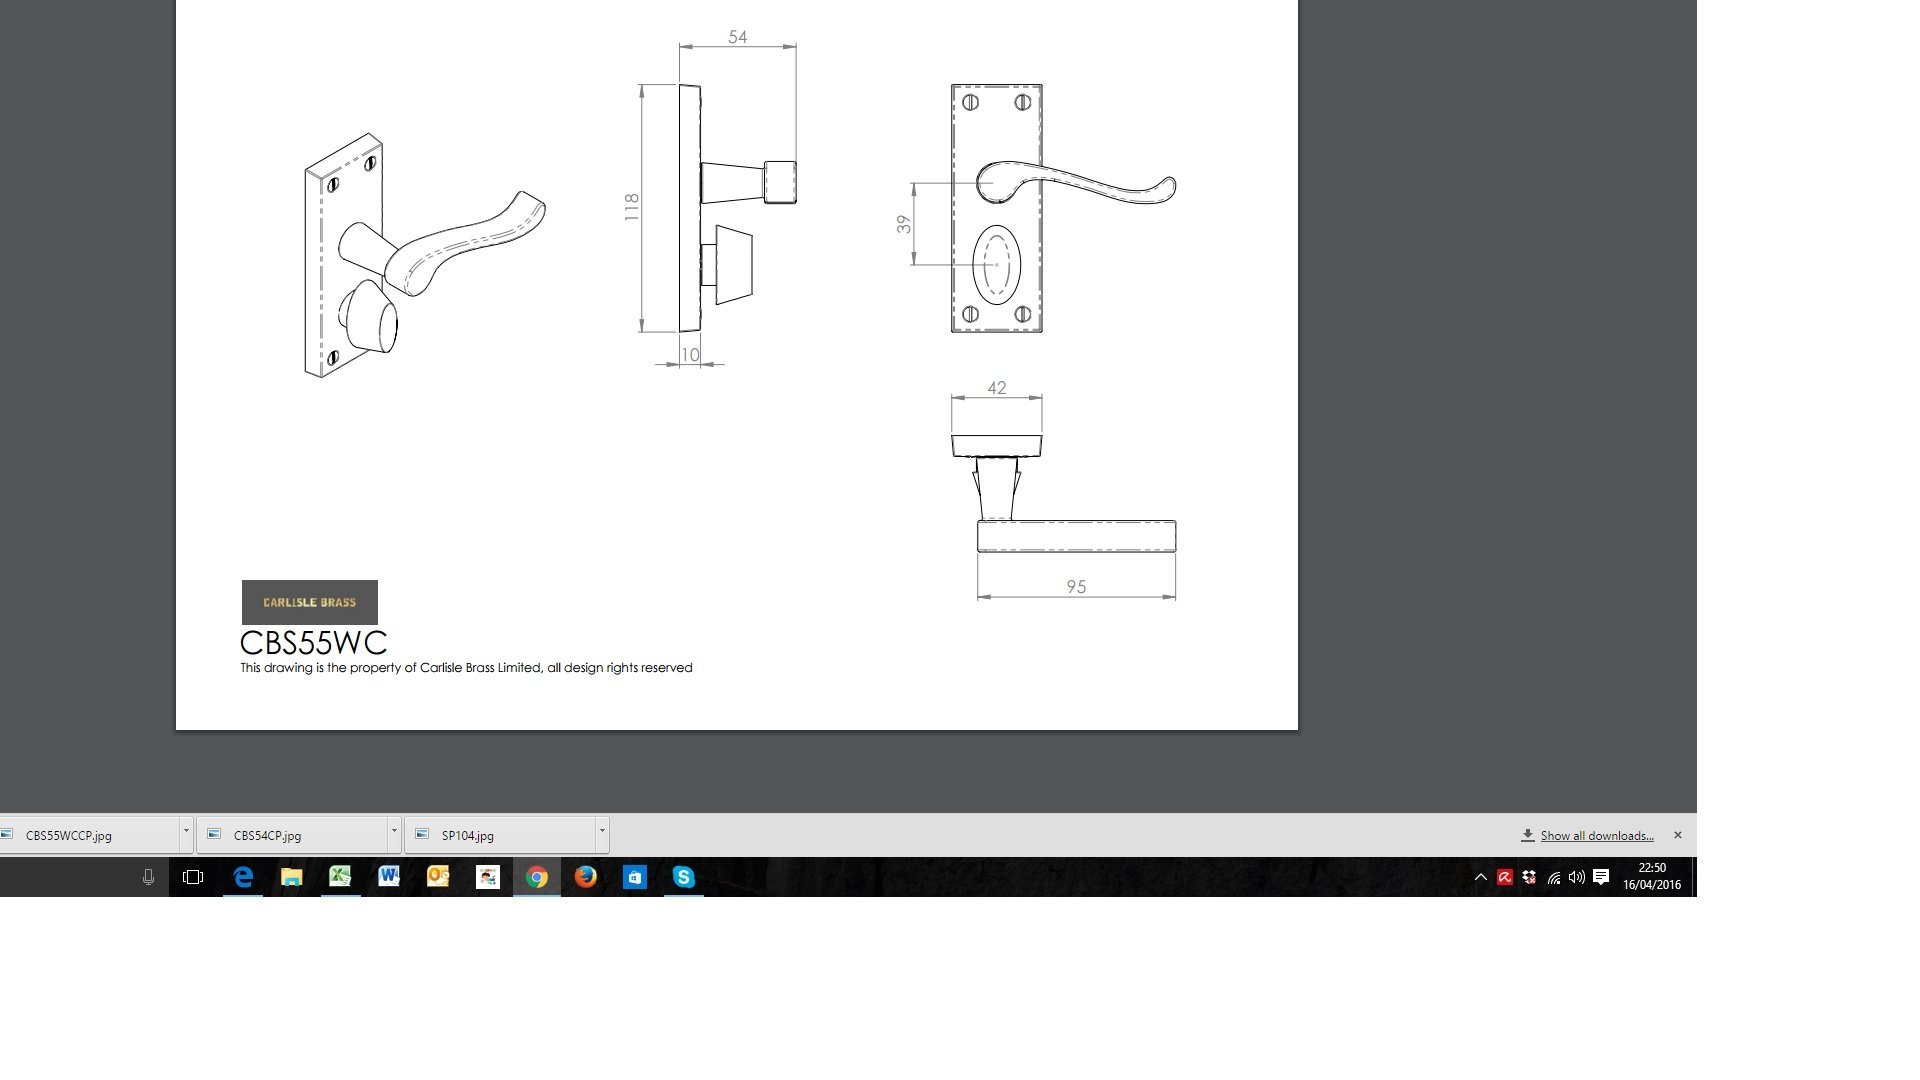Open the CBS54CP.jpg downloaded file
The width and height of the screenshot is (1920, 1080).
[x=267, y=835]
